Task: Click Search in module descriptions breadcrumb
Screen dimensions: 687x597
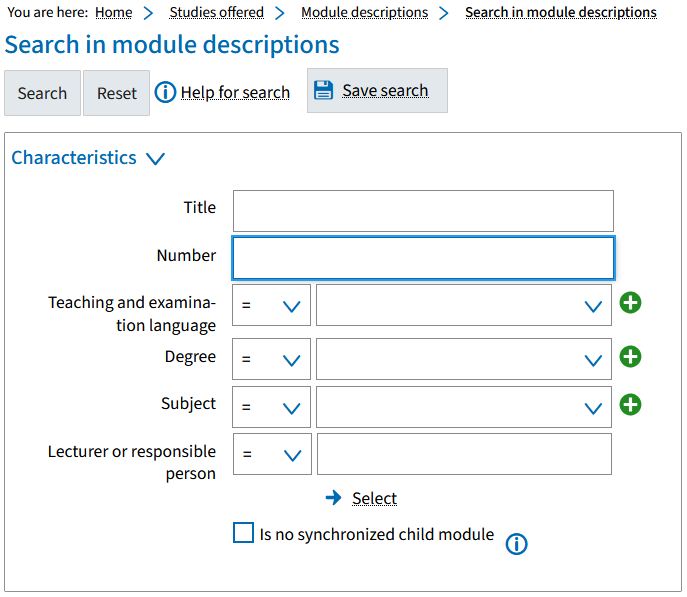Action: (561, 12)
